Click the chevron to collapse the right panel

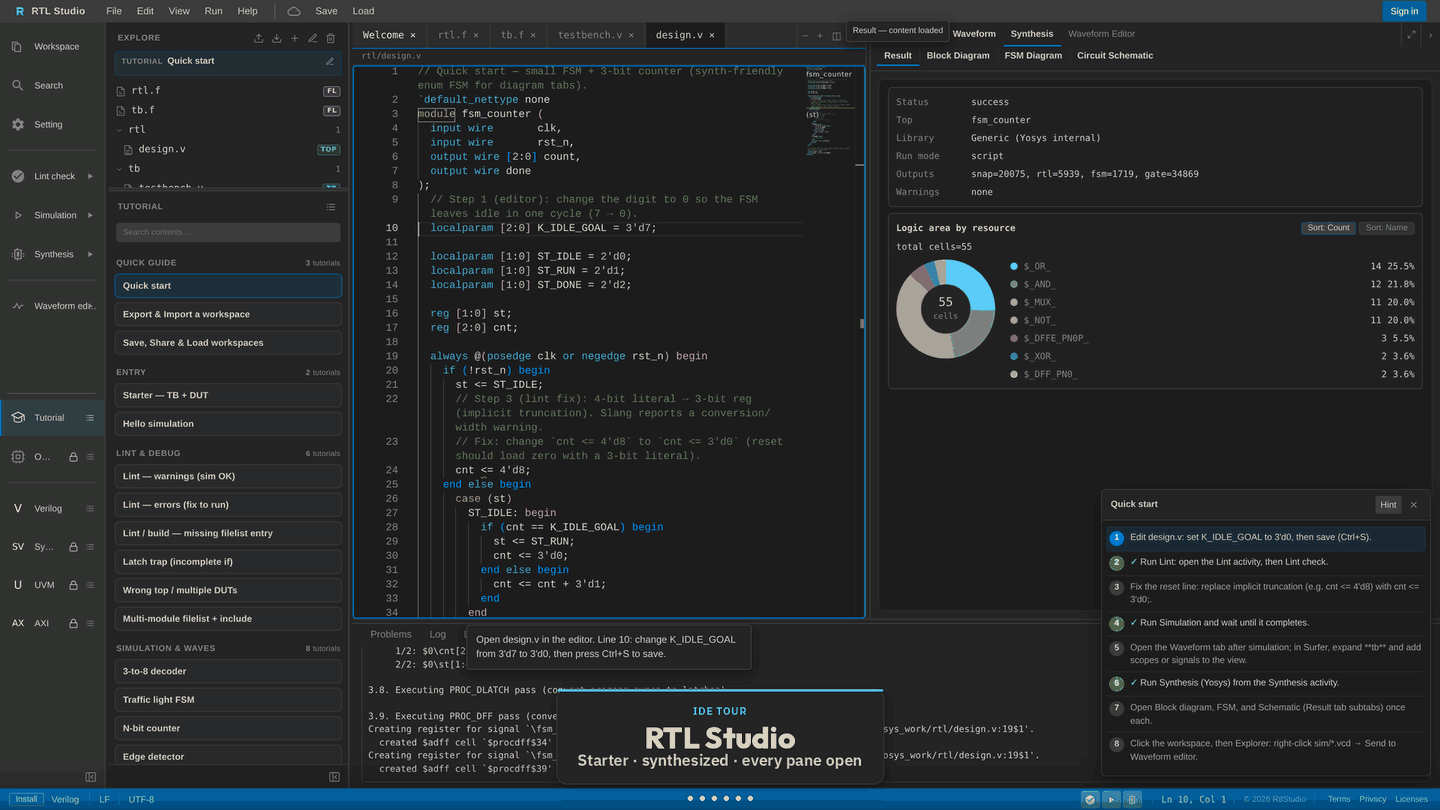tap(1431, 34)
